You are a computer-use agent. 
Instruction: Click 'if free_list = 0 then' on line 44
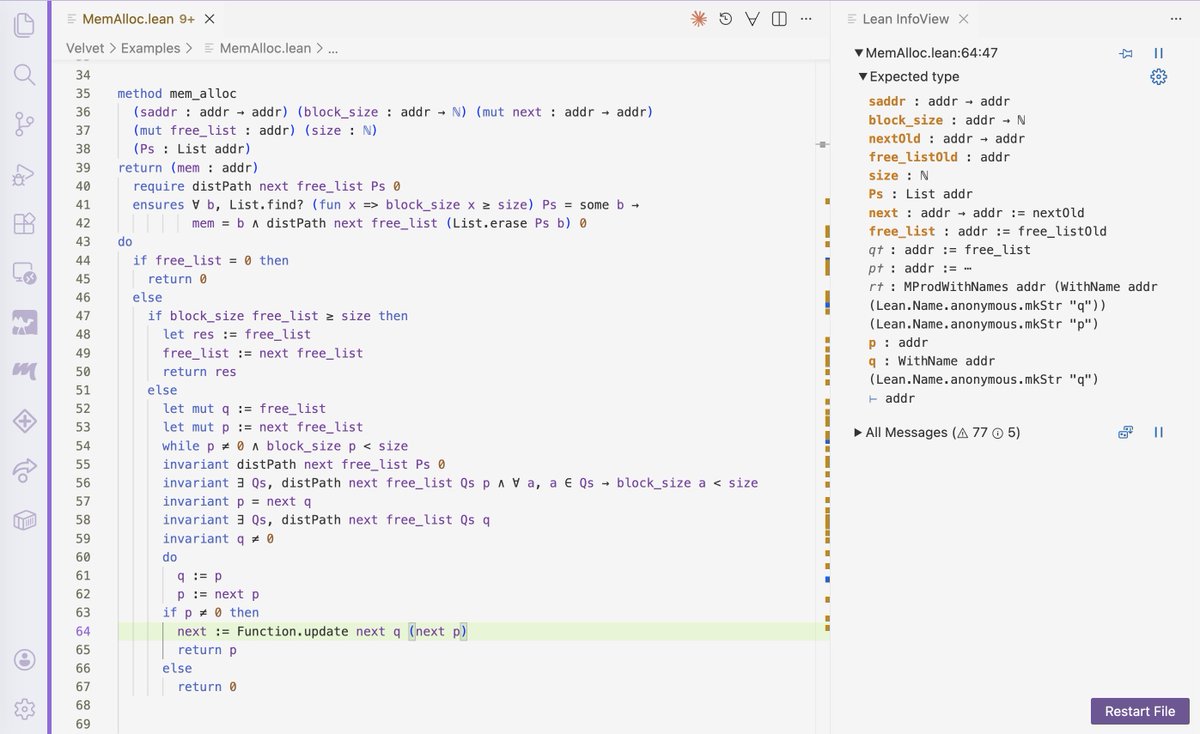pos(211,260)
